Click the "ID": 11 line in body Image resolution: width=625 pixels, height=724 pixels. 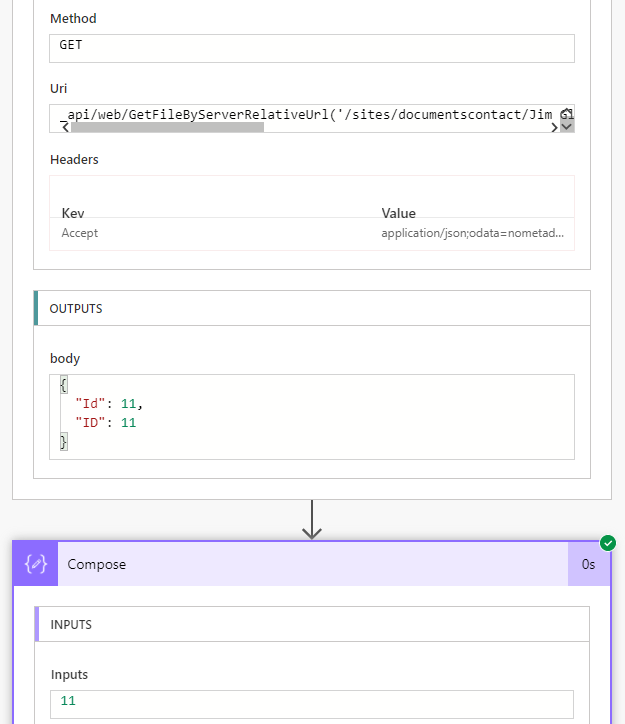pos(106,423)
